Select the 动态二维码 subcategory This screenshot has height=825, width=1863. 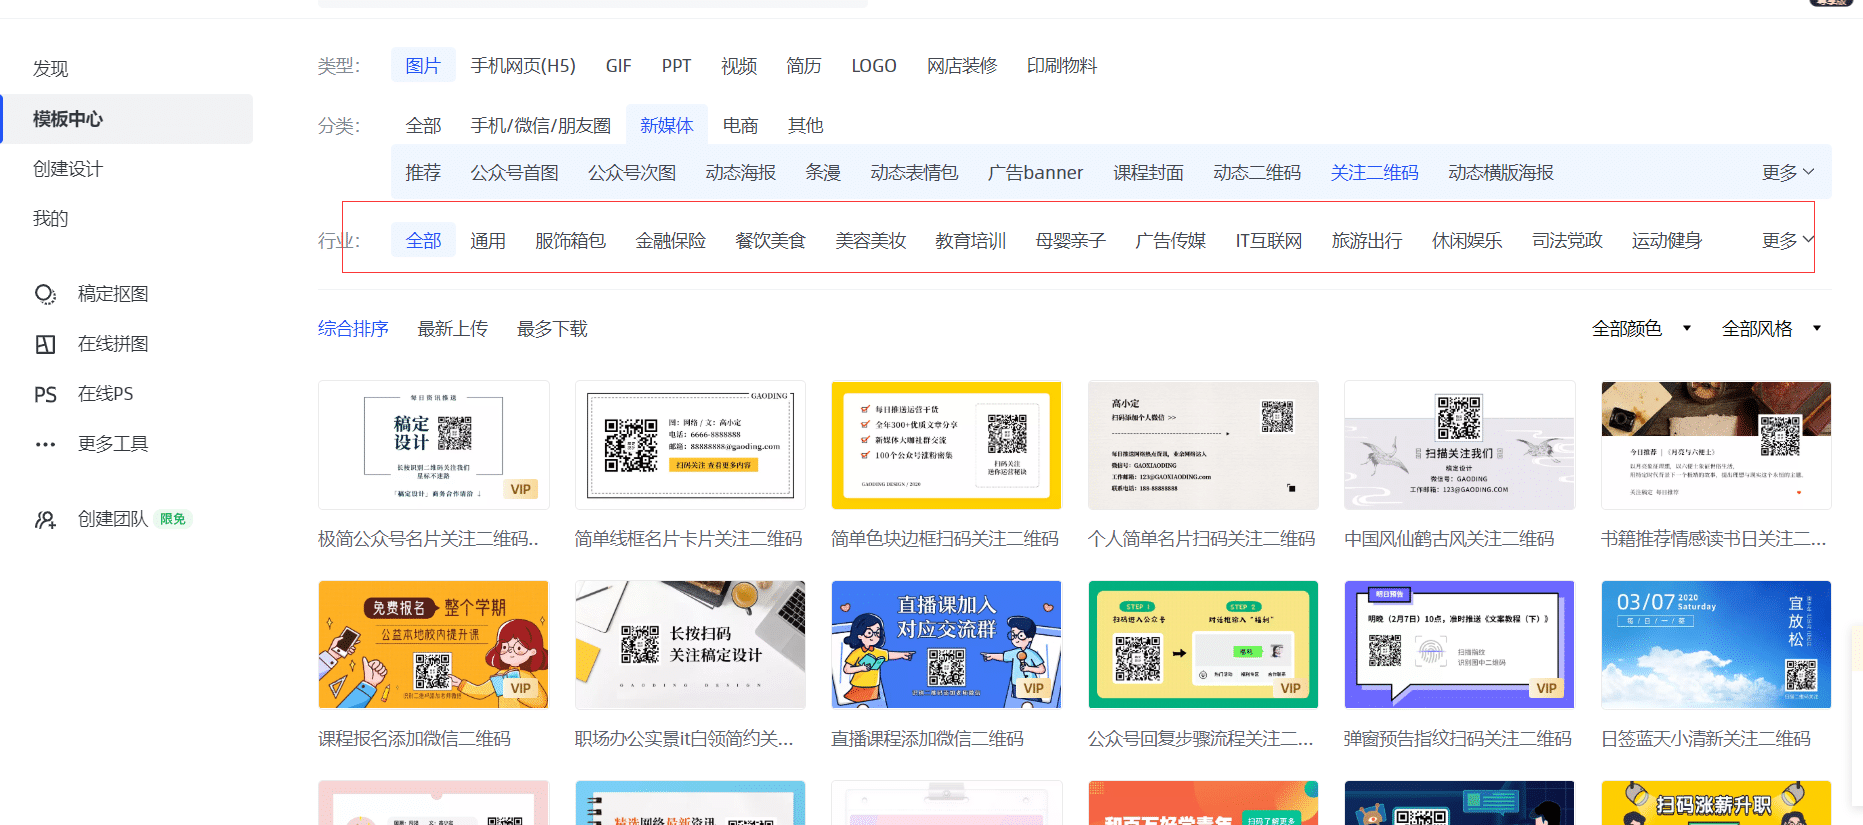point(1257,173)
